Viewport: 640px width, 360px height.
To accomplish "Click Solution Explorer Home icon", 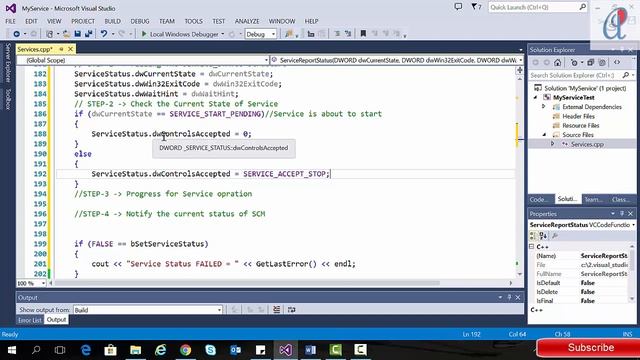I will pos(558,62).
